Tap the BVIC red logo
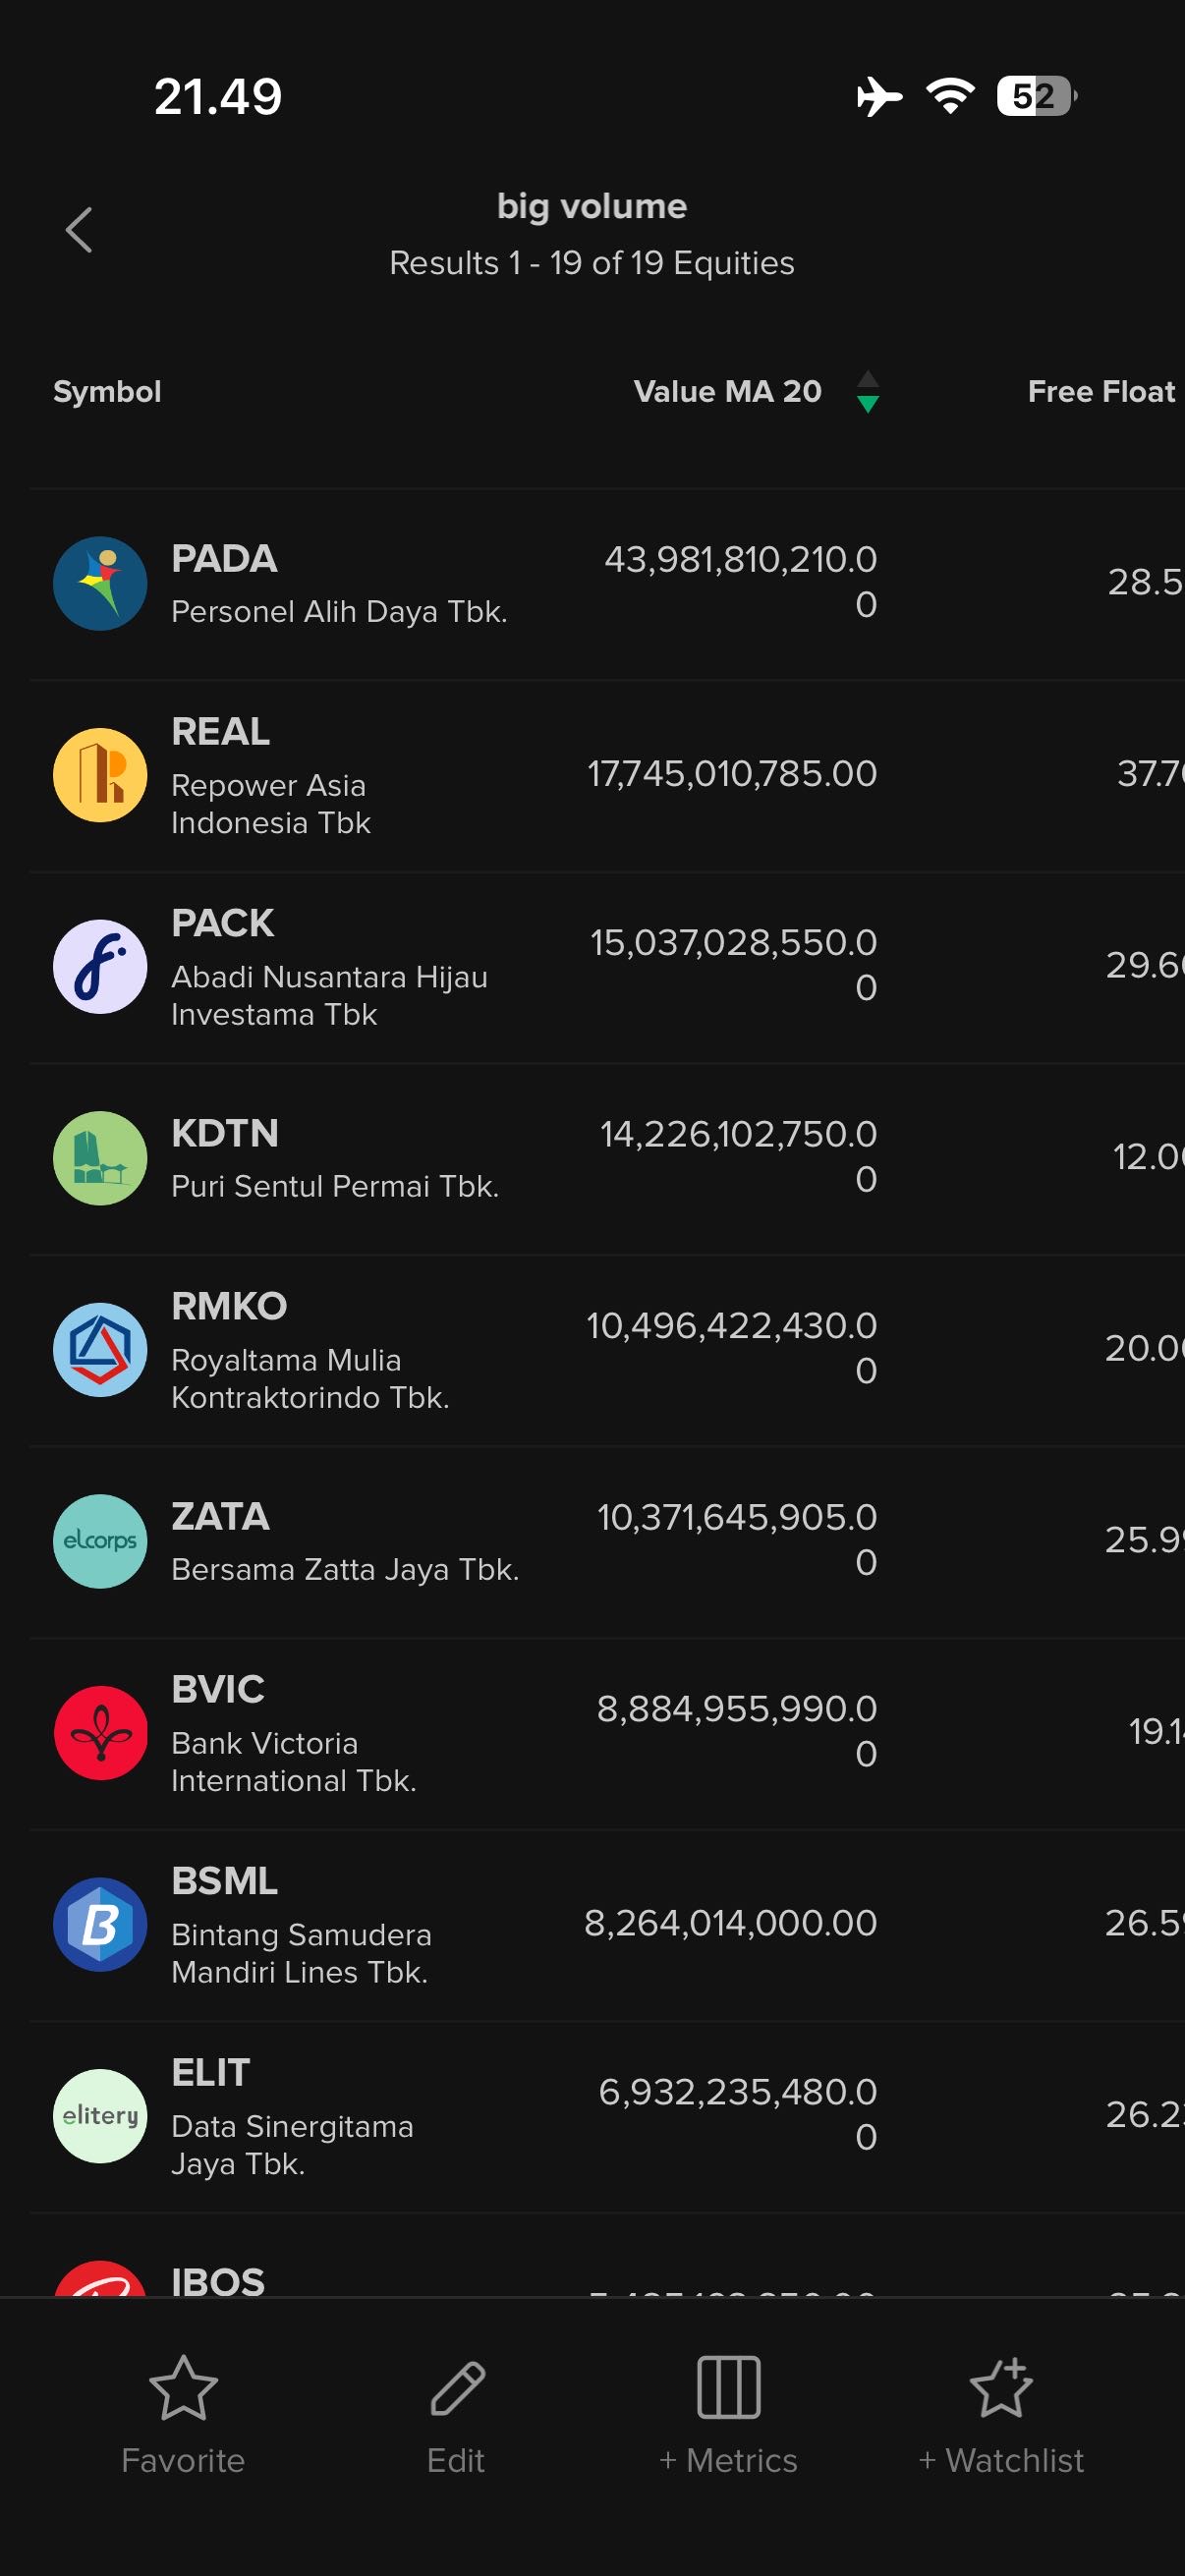This screenshot has height=2576, width=1185. coord(100,1733)
